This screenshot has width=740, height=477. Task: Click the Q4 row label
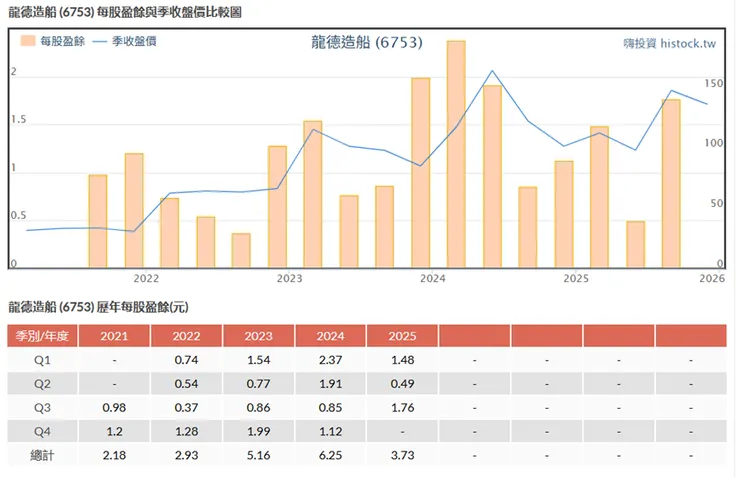point(42,431)
